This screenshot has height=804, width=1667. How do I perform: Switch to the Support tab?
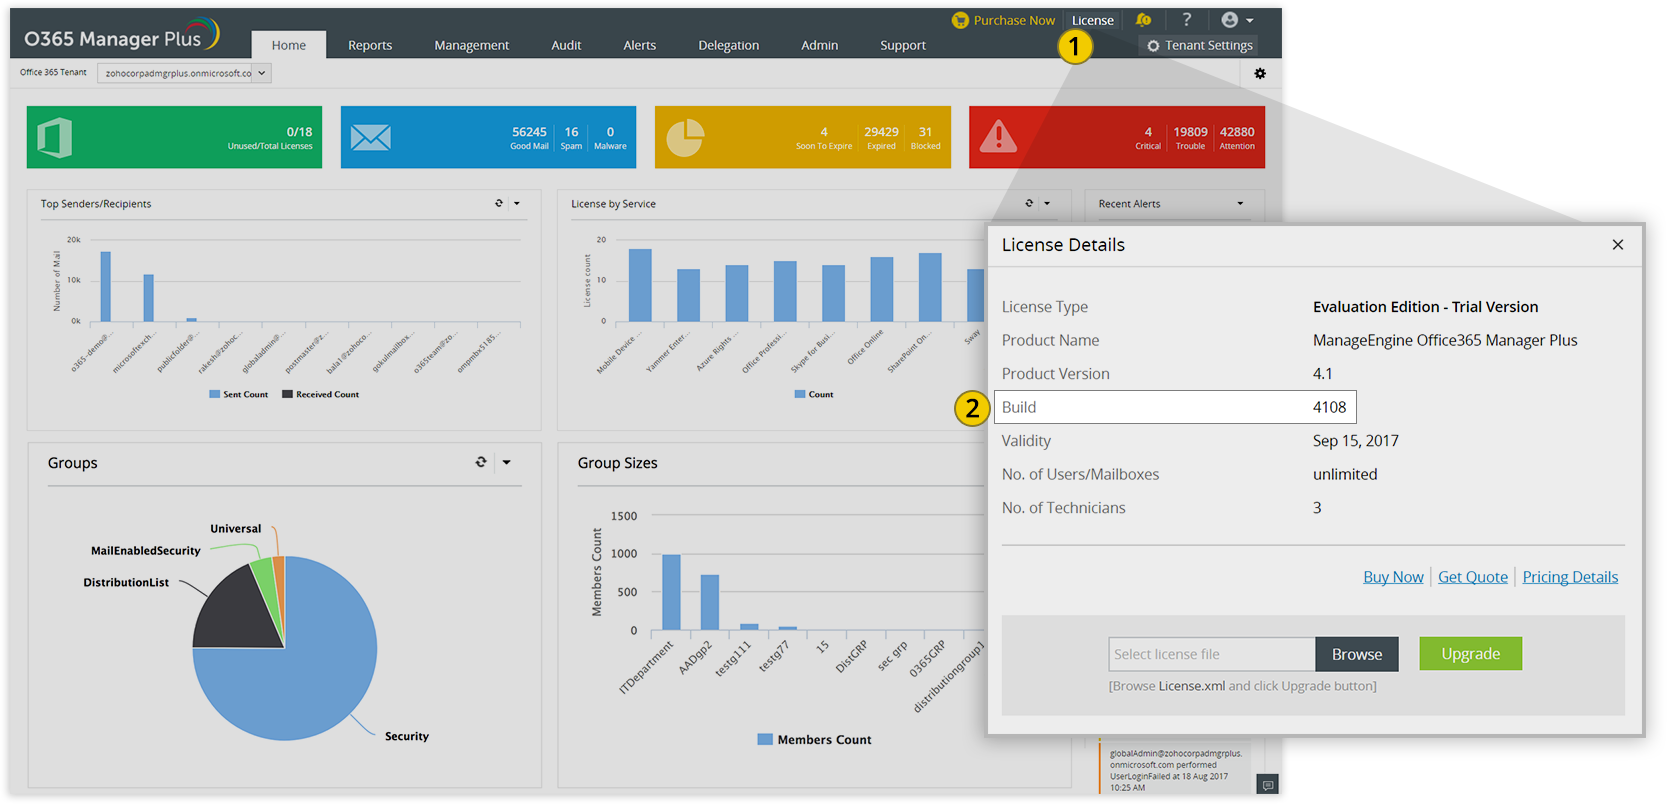(903, 45)
